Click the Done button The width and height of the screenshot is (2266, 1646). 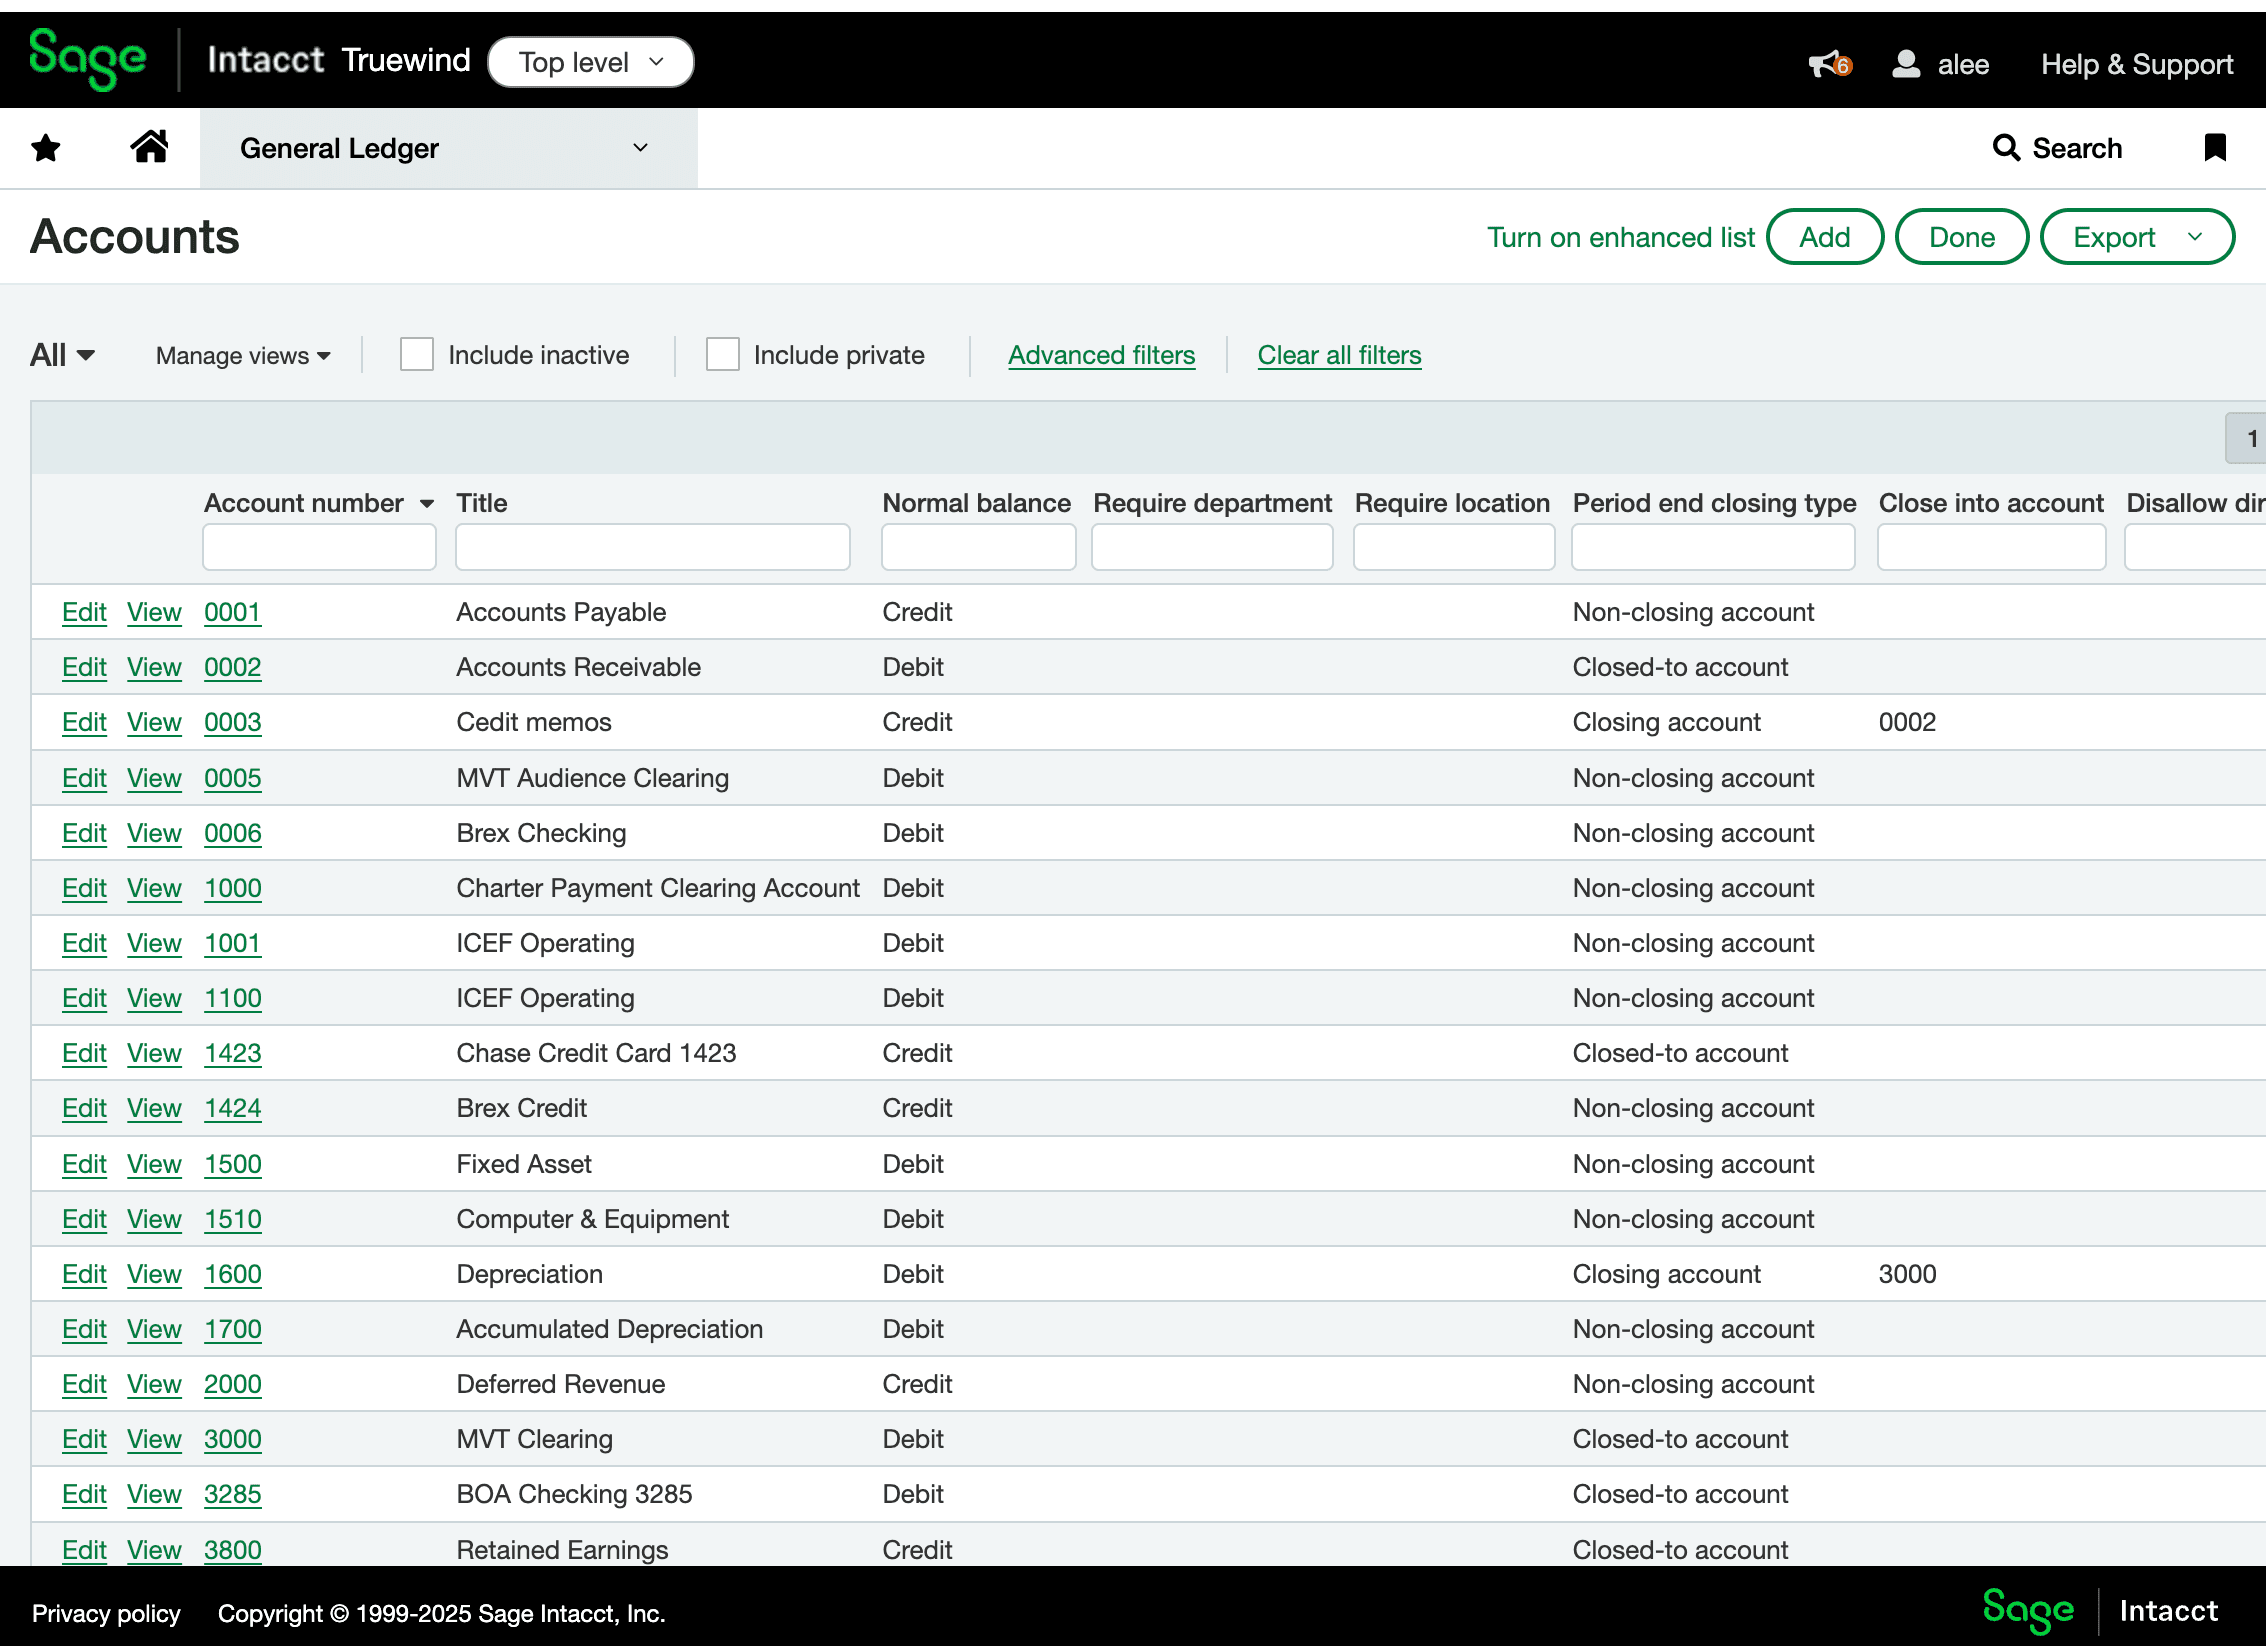pyautogui.click(x=1962, y=237)
